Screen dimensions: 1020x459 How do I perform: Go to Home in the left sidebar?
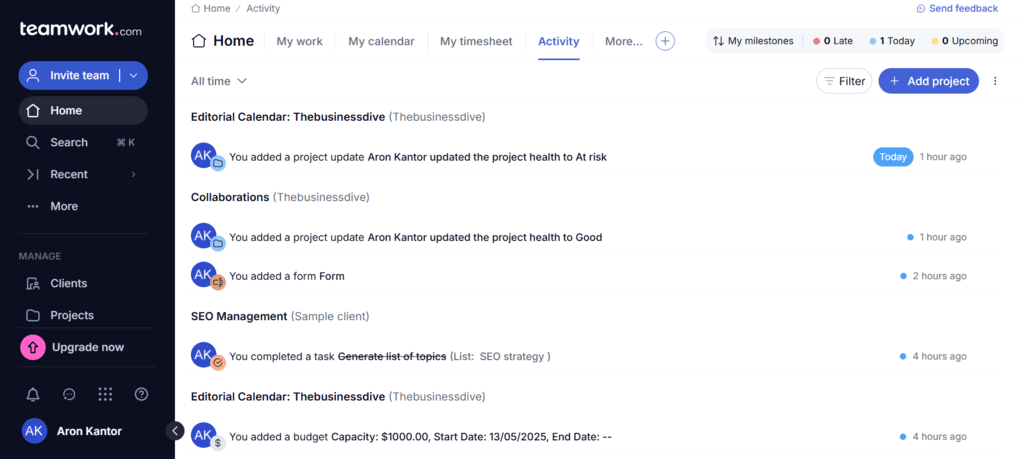pos(83,111)
